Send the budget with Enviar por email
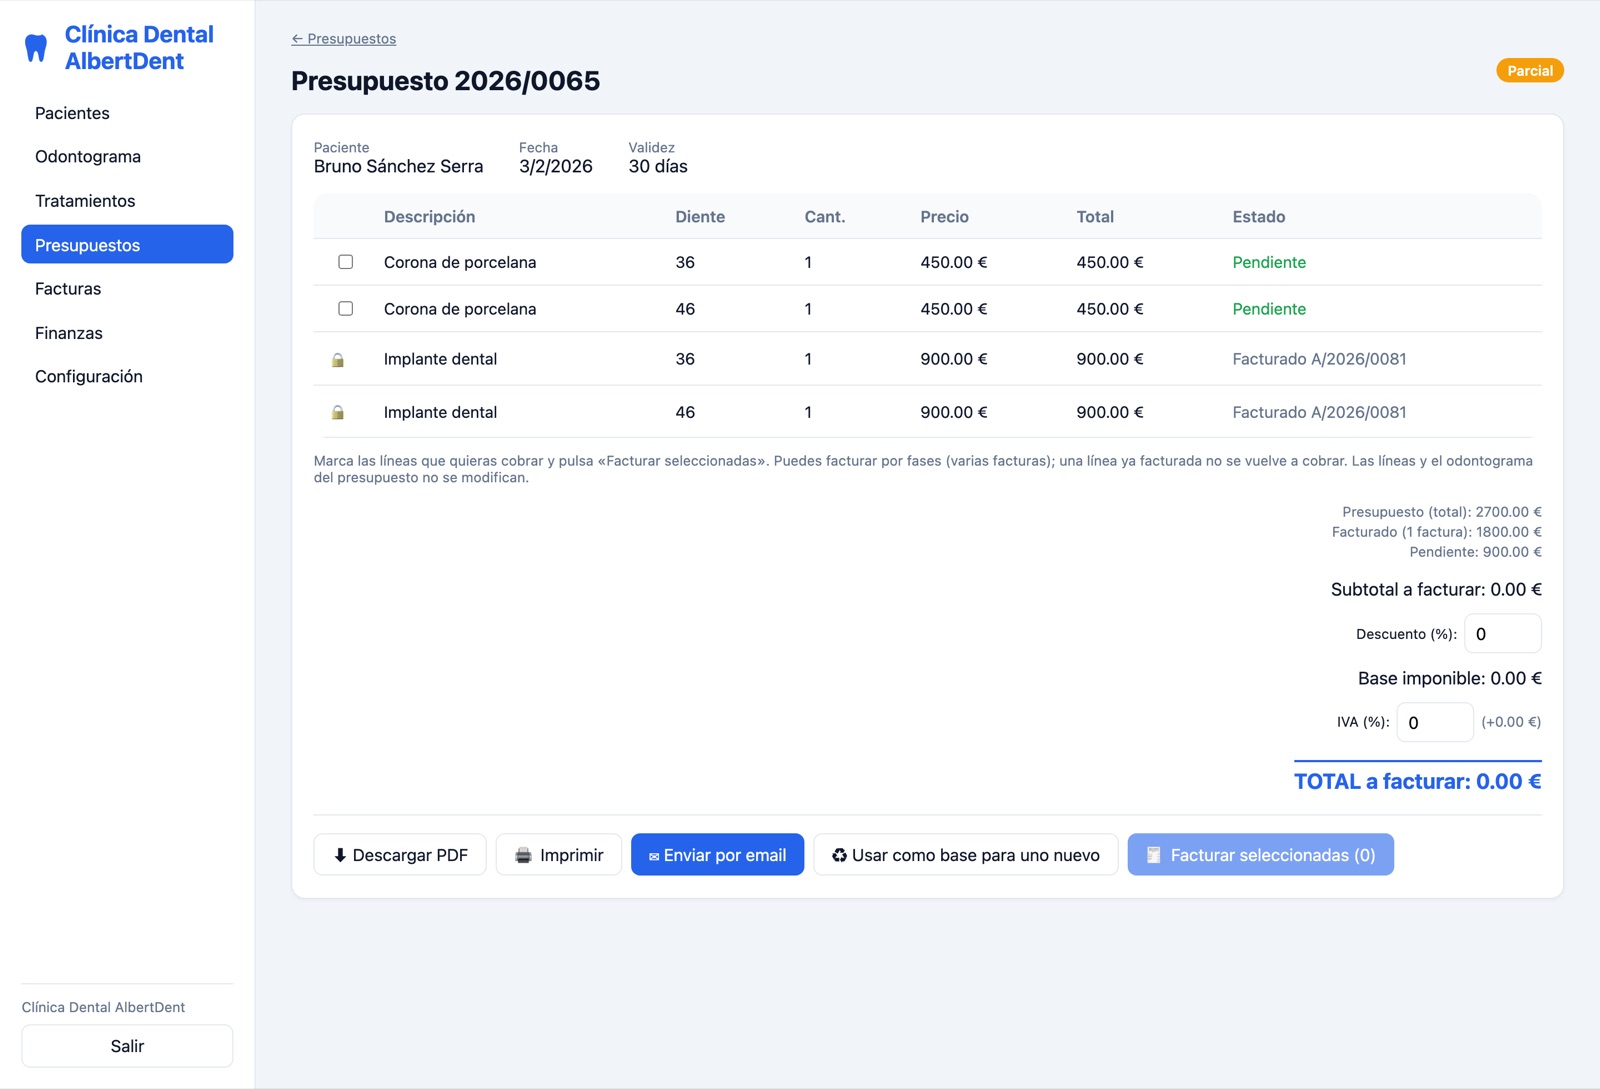The width and height of the screenshot is (1600, 1089). [717, 855]
